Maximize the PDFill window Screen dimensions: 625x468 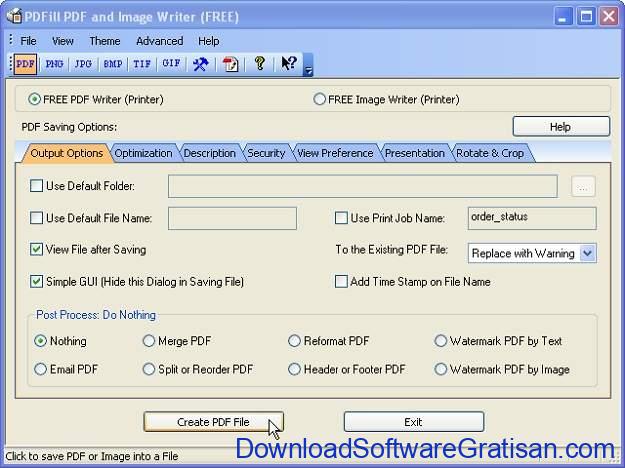586,17
